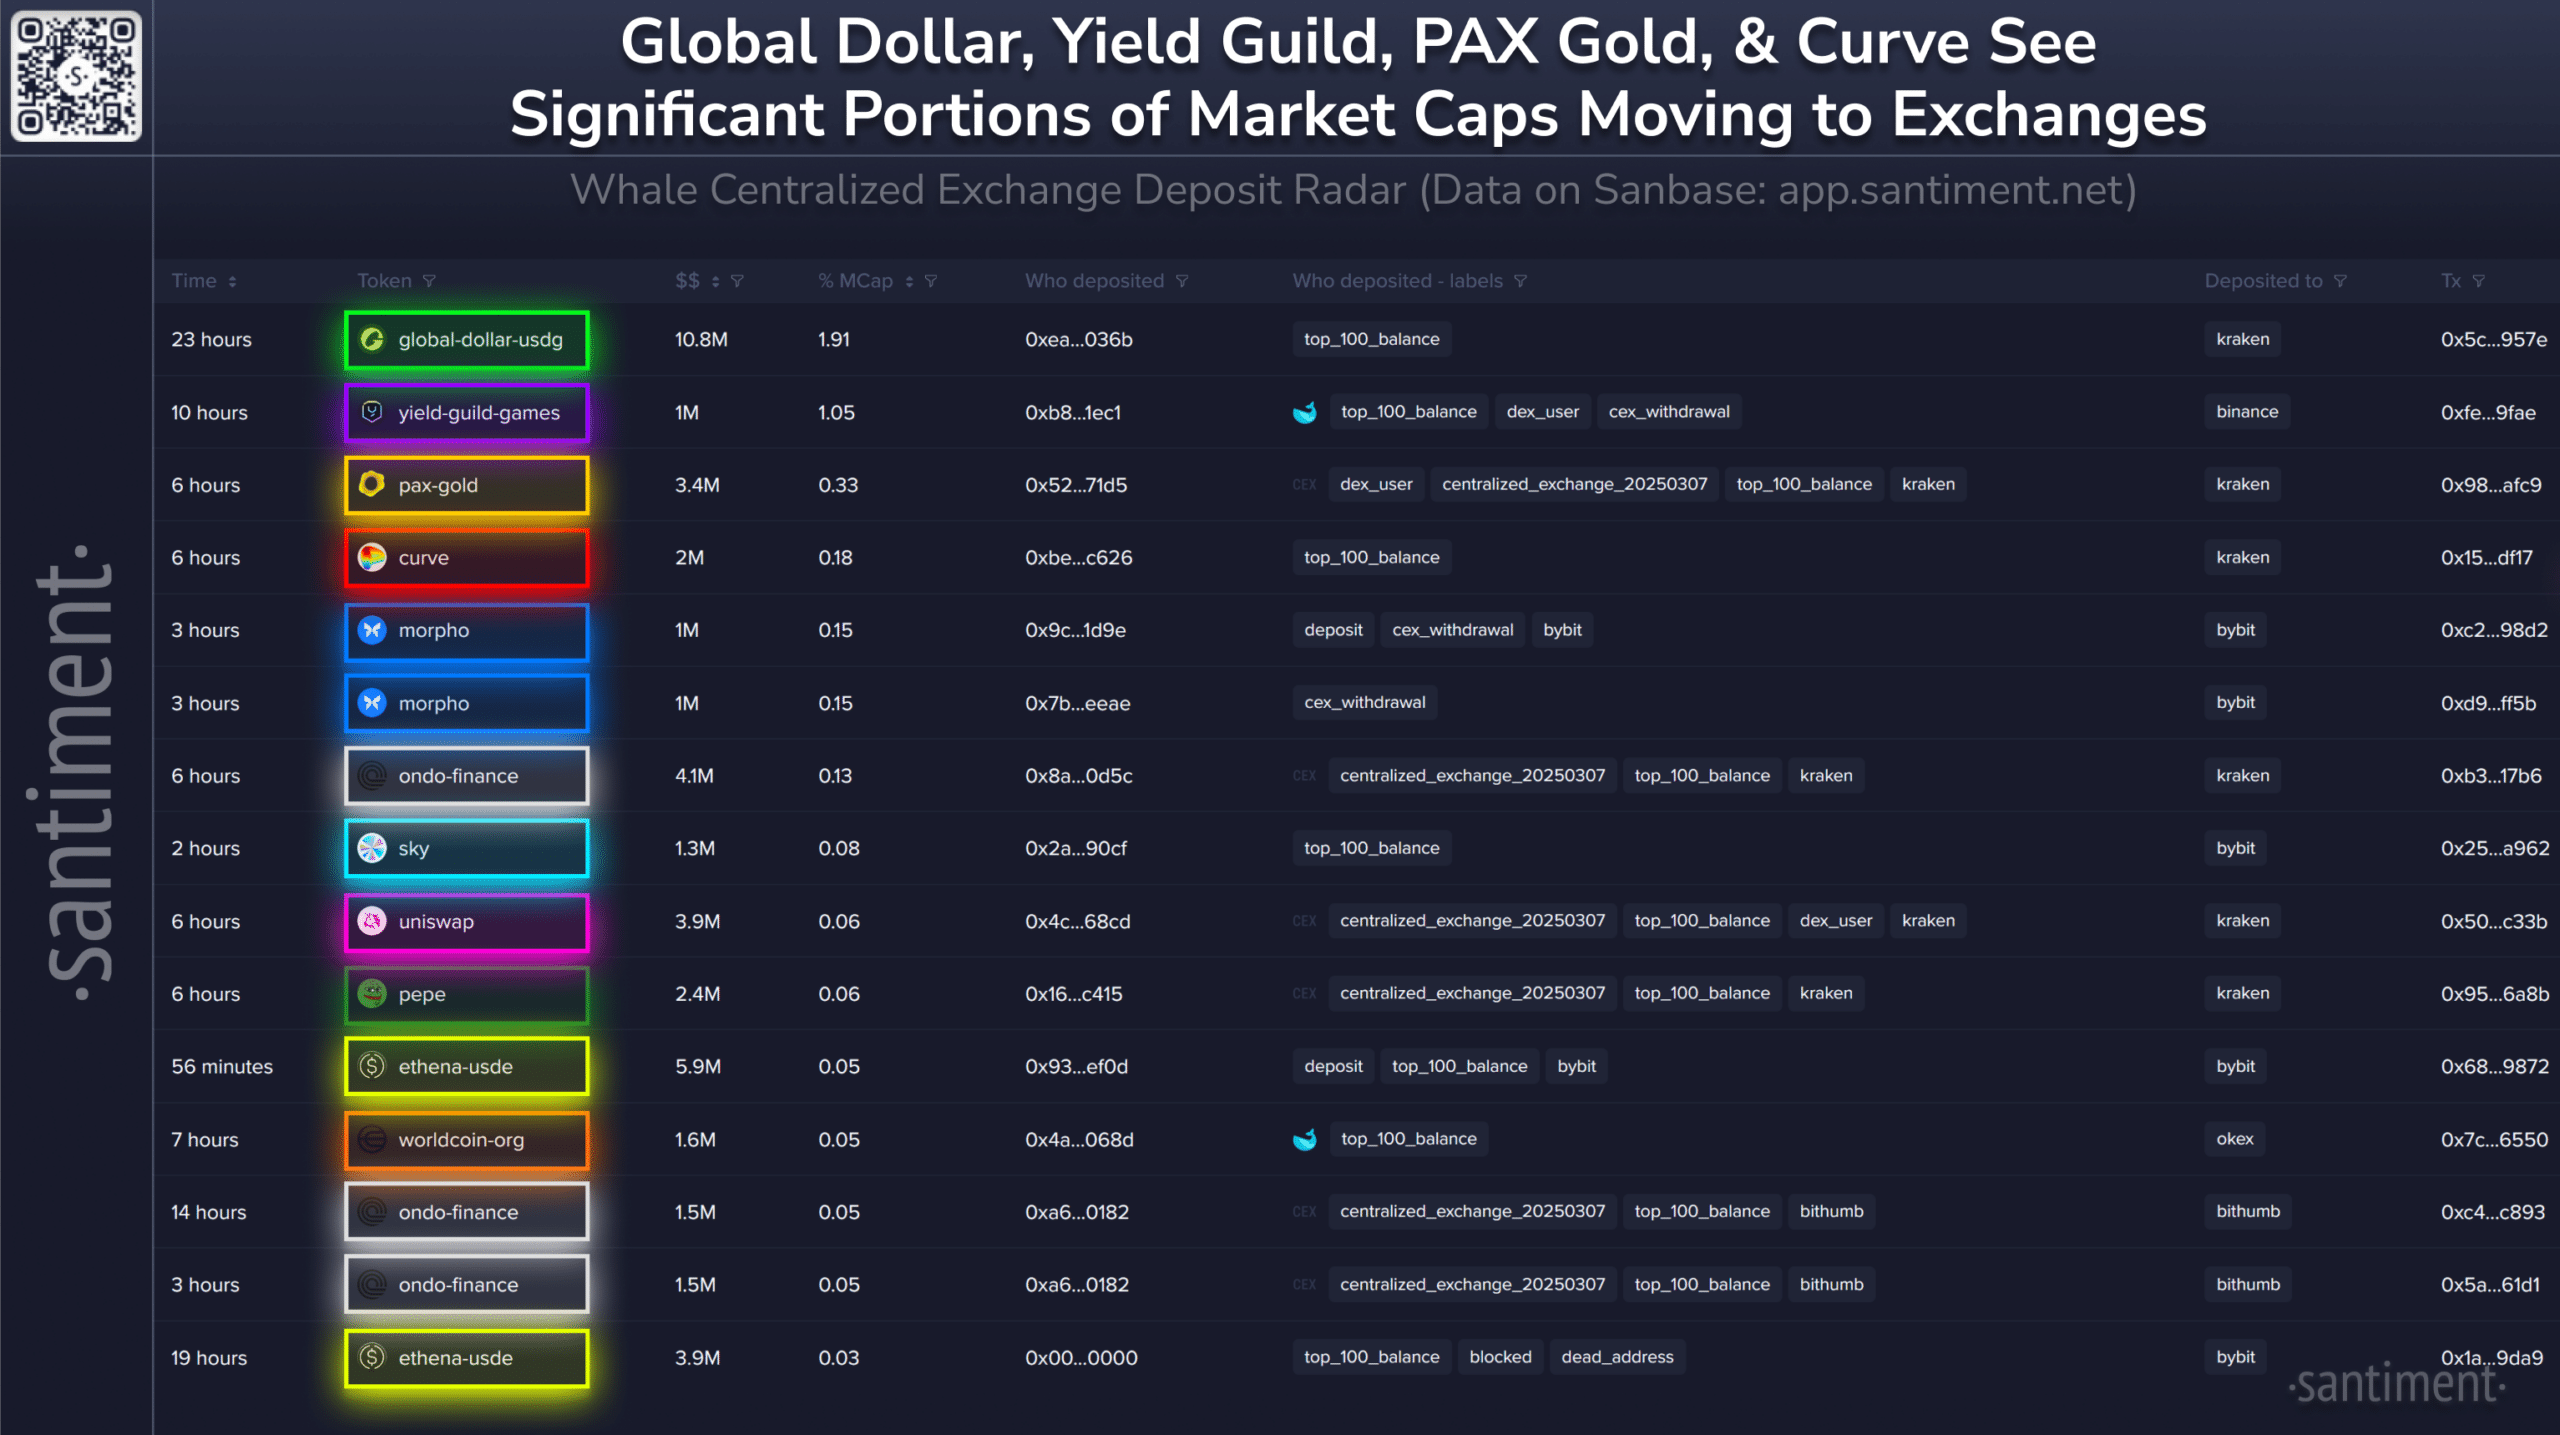Click the curve token logo icon
This screenshot has width=2560, height=1435.
point(372,557)
